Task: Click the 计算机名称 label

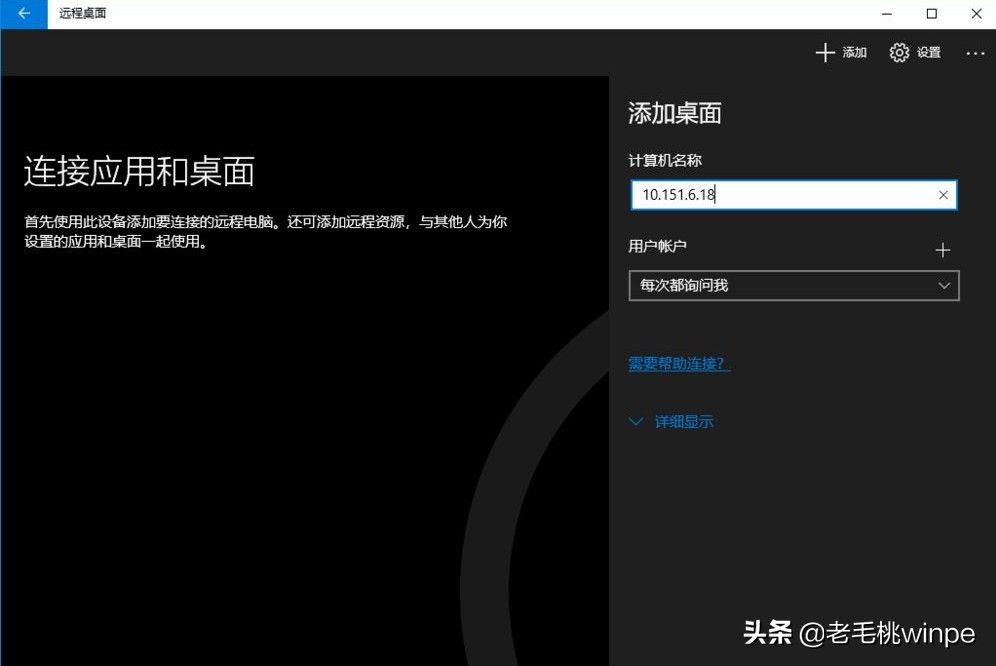Action: pyautogui.click(x=665, y=160)
